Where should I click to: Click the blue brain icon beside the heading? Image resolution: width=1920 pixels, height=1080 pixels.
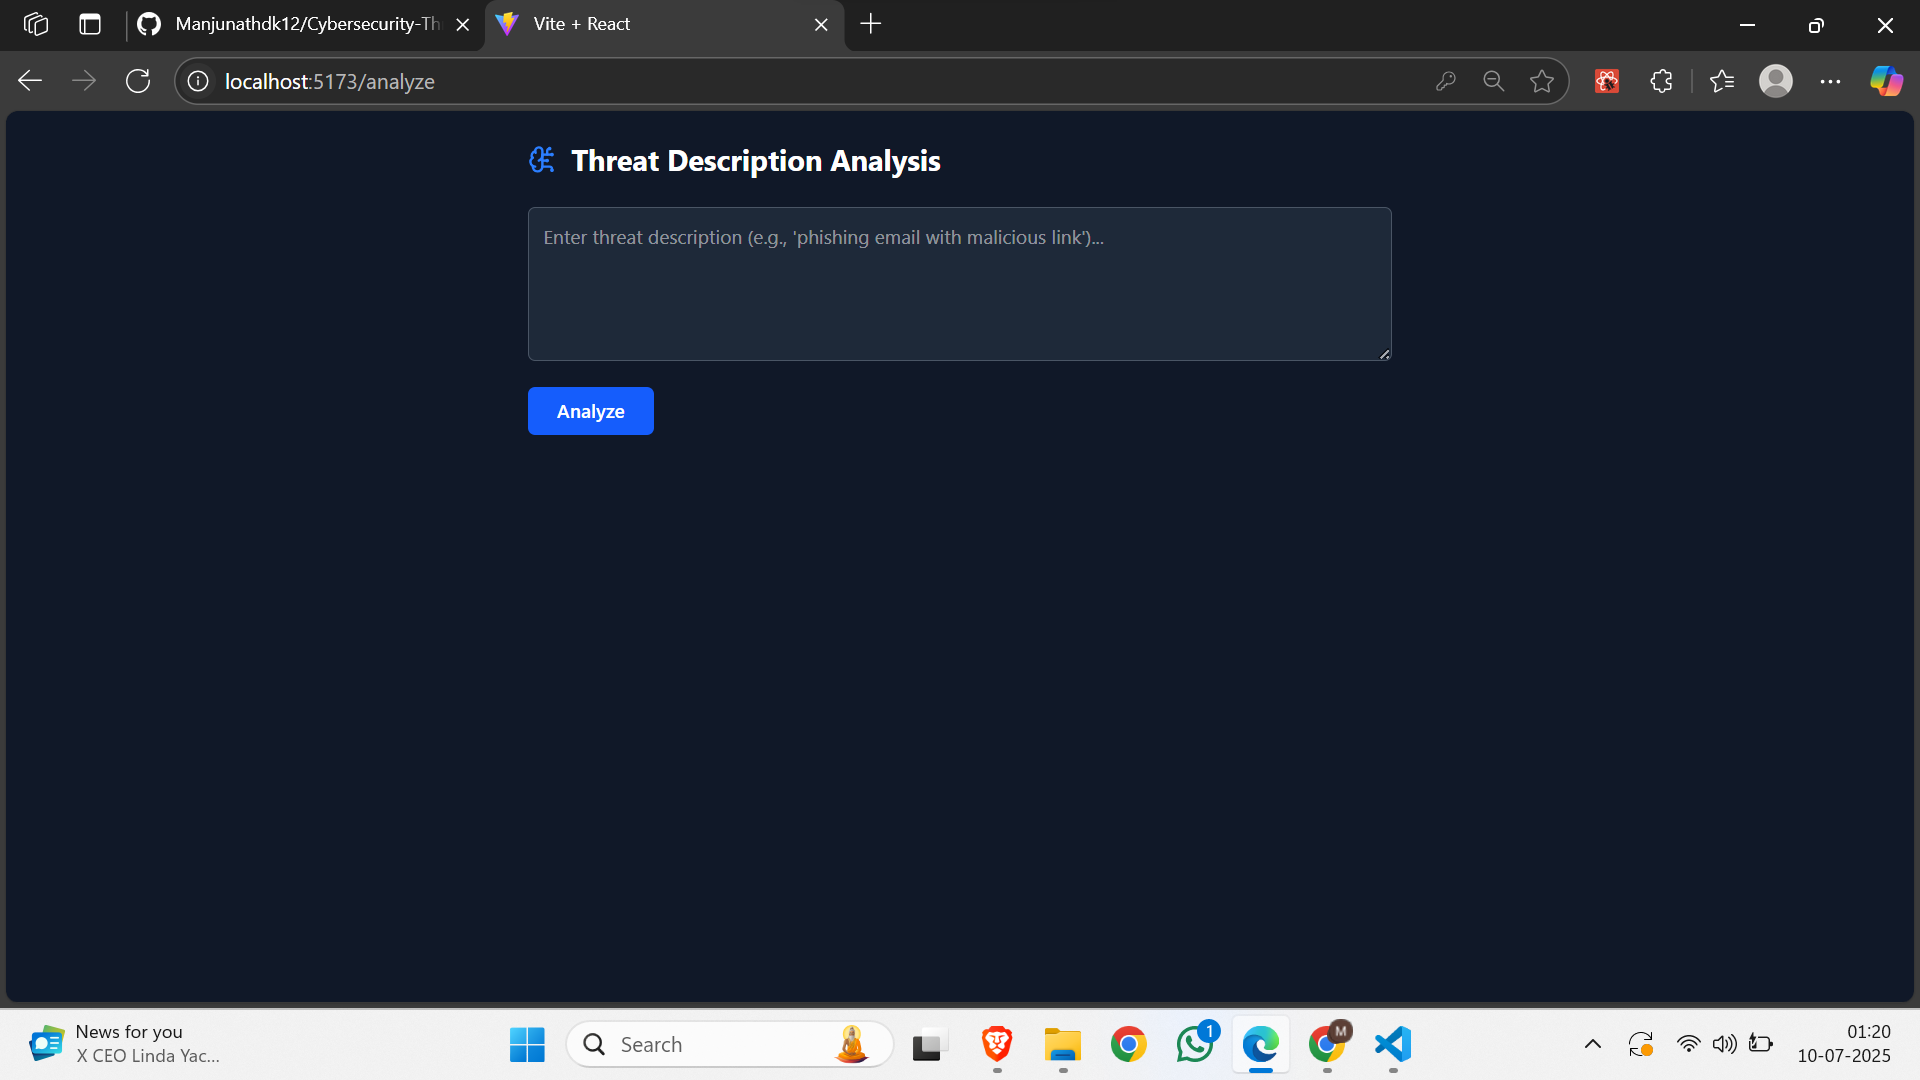(x=542, y=160)
